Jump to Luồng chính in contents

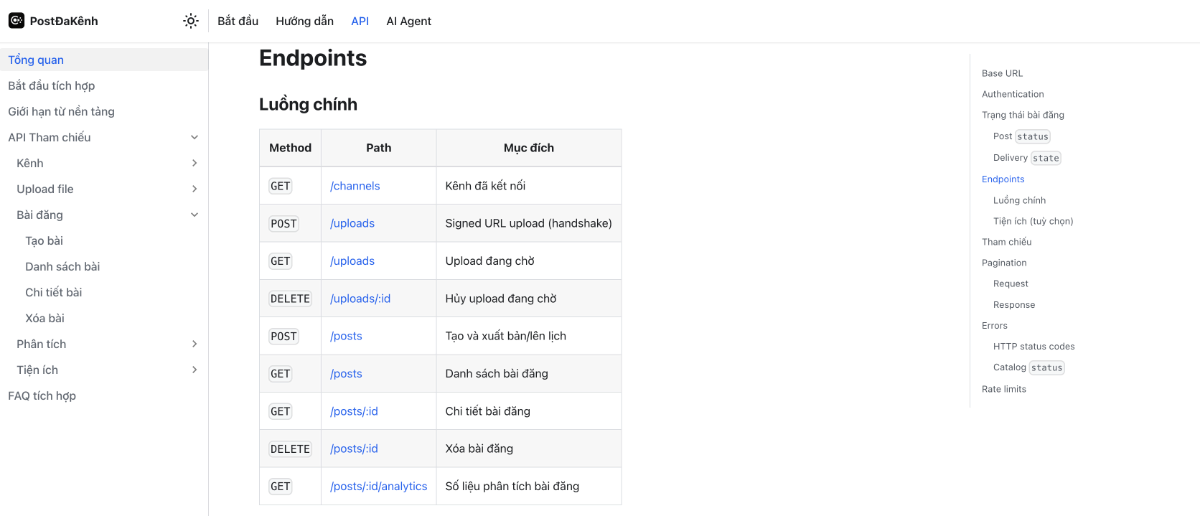(x=1019, y=200)
